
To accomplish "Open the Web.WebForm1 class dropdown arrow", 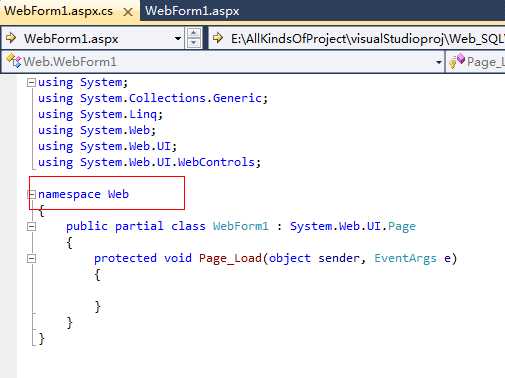I will click(439, 62).
